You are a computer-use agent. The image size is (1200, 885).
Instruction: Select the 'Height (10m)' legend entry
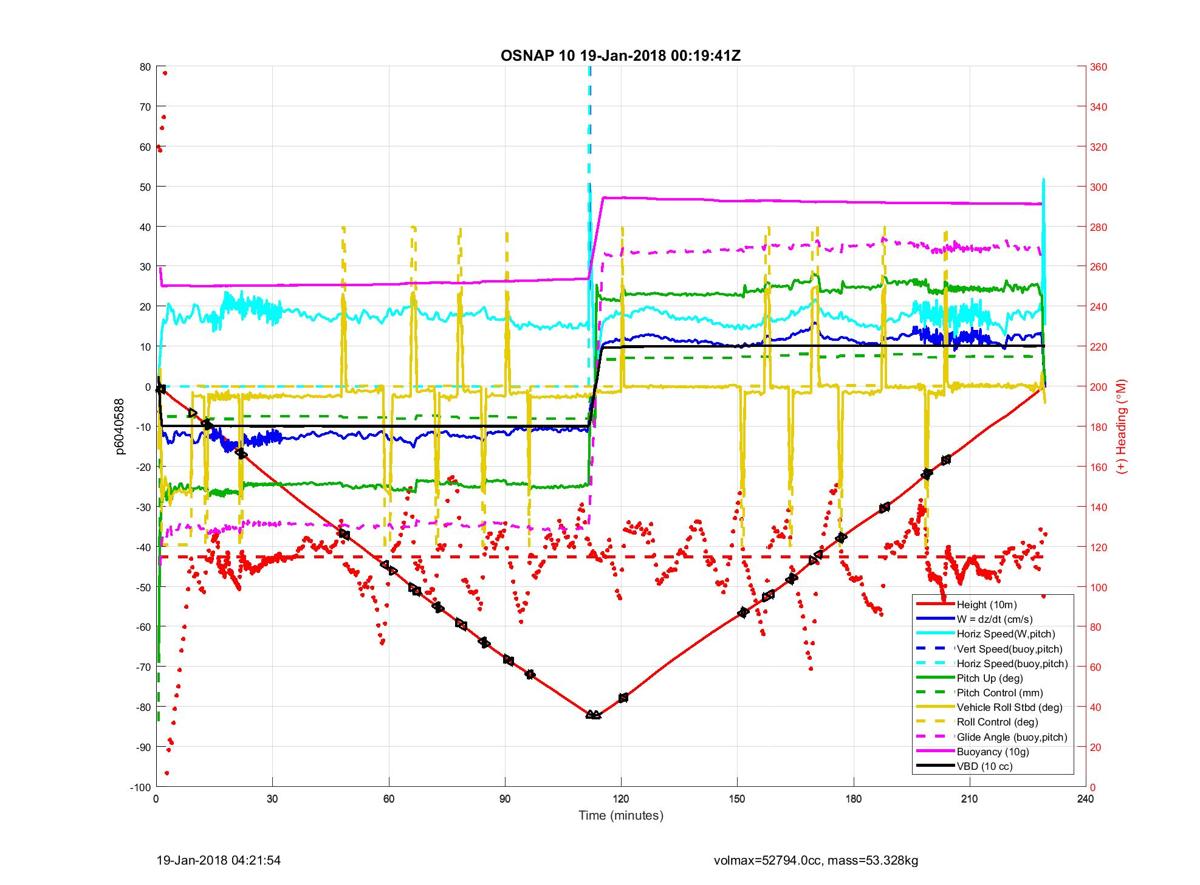point(988,604)
